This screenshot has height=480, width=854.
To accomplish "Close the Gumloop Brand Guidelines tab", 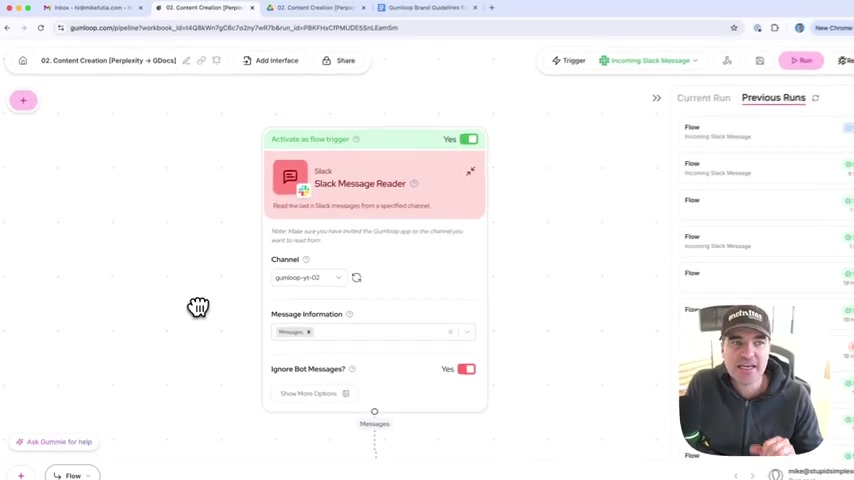I will click(475, 8).
